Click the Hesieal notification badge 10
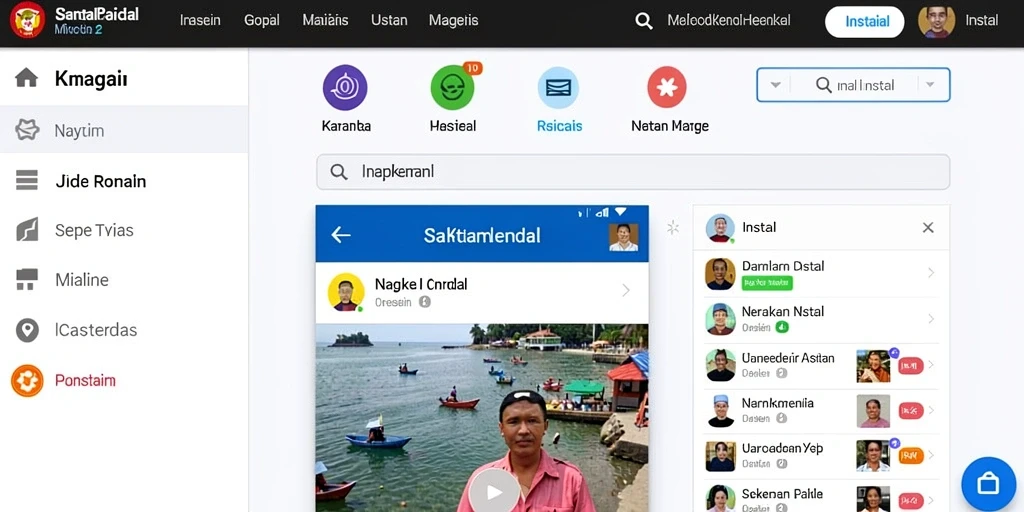 pos(472,67)
